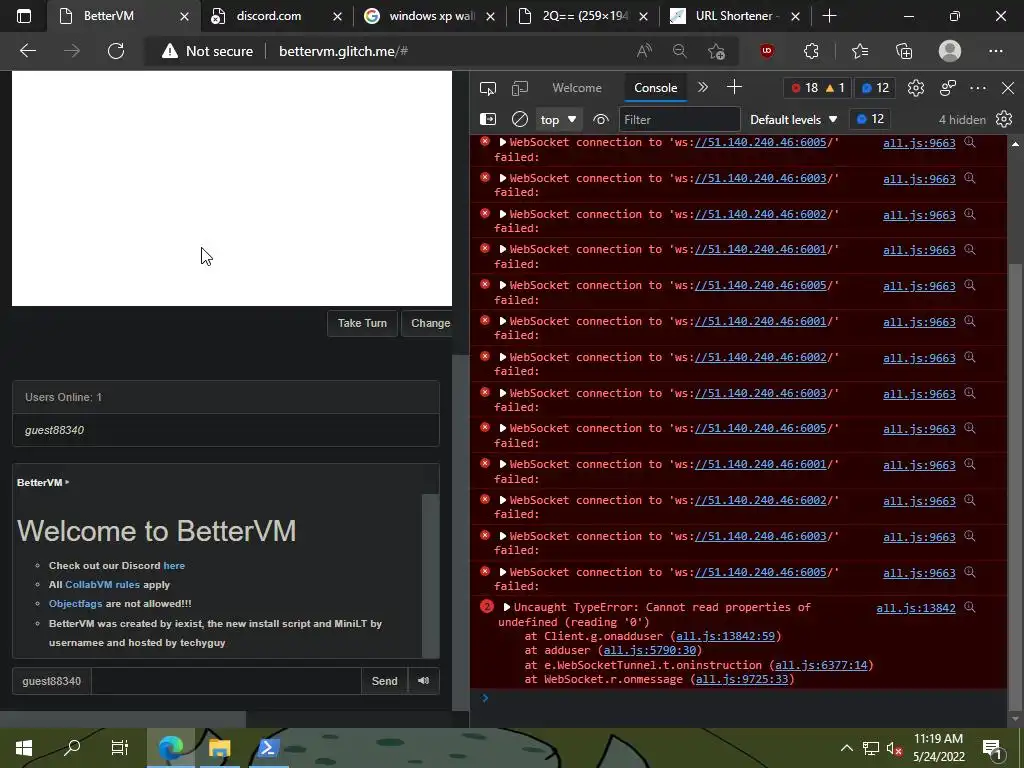The image size is (1024, 768).
Task: Click the Take Turn button
Action: pyautogui.click(x=362, y=323)
